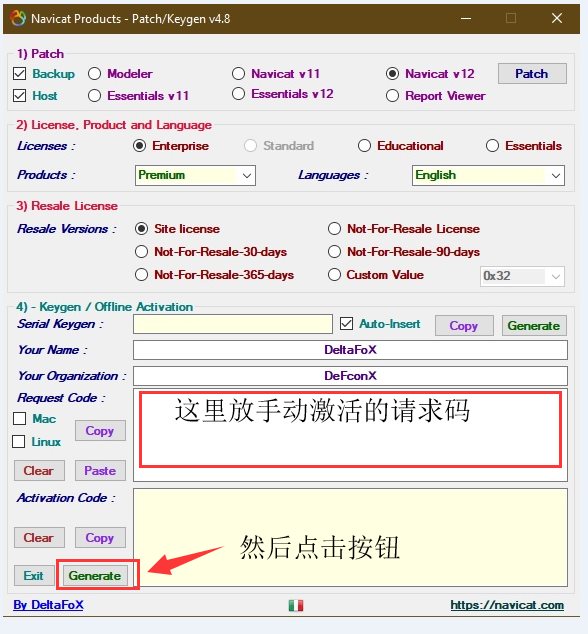Toggle the Backup checkbox
This screenshot has height=634, width=588.
pyautogui.click(x=19, y=74)
